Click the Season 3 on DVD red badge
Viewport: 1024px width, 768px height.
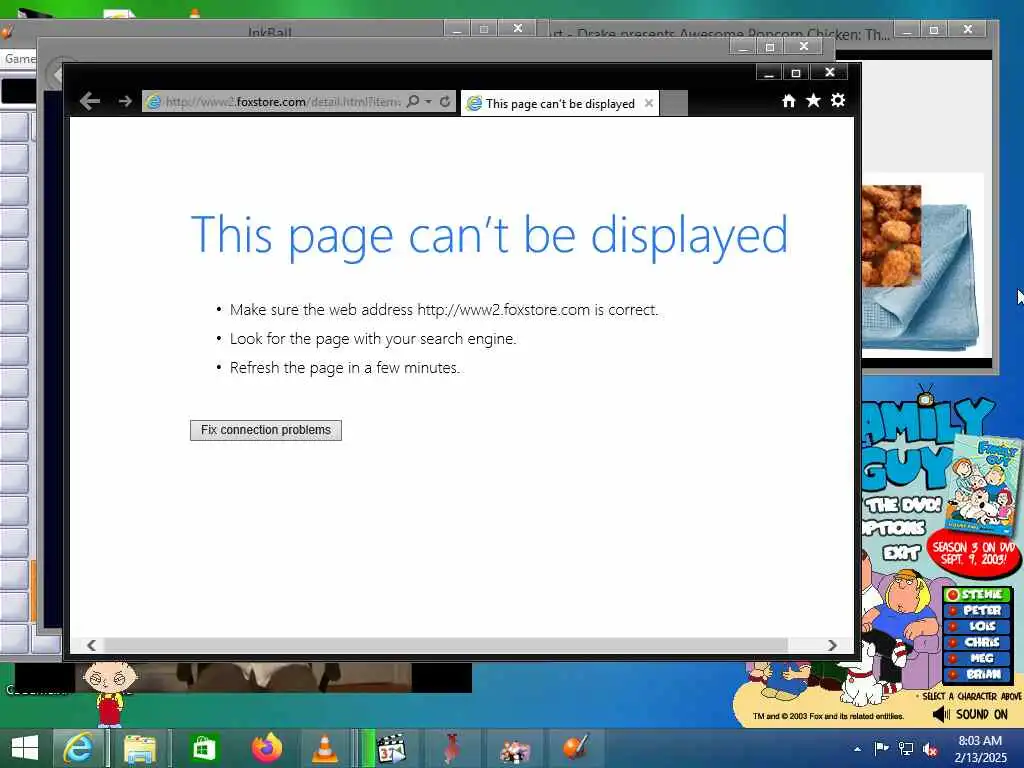pyautogui.click(x=973, y=553)
